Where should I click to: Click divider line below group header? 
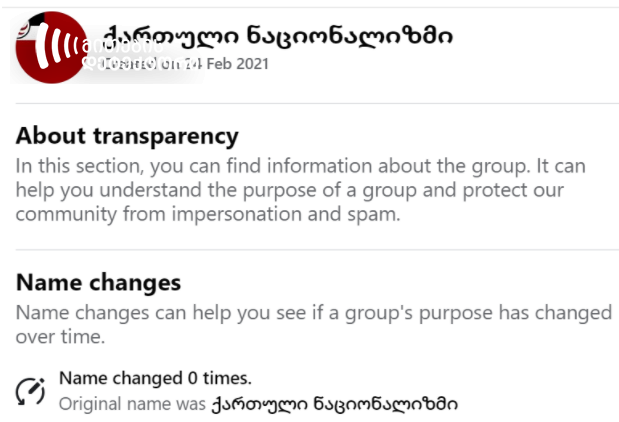(x=317, y=103)
